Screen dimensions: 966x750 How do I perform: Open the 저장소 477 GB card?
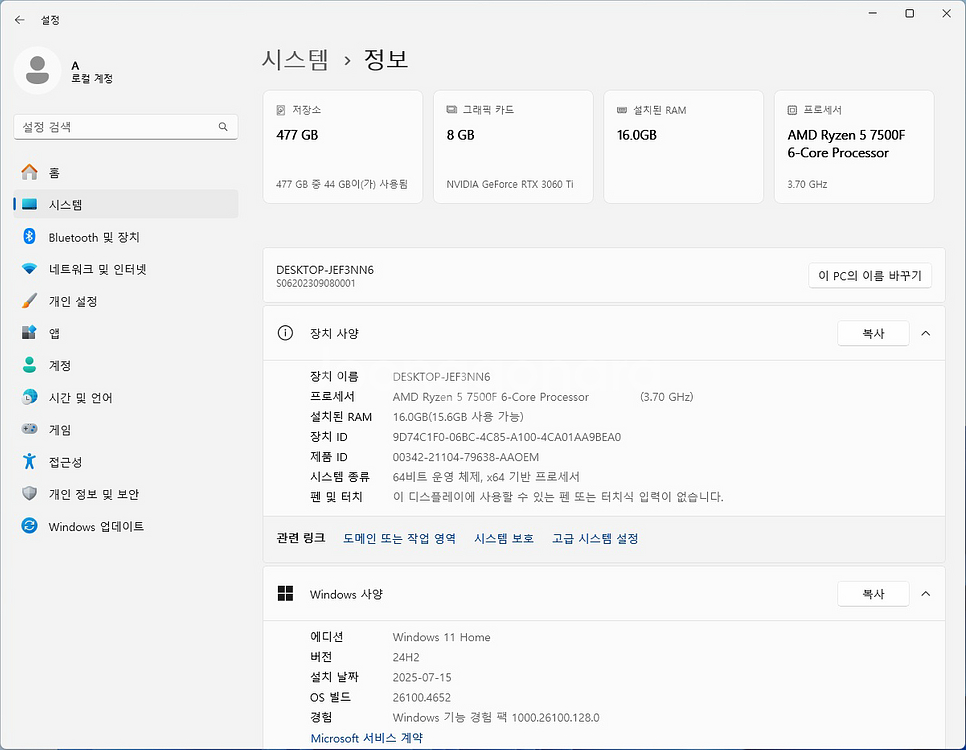tap(343, 147)
